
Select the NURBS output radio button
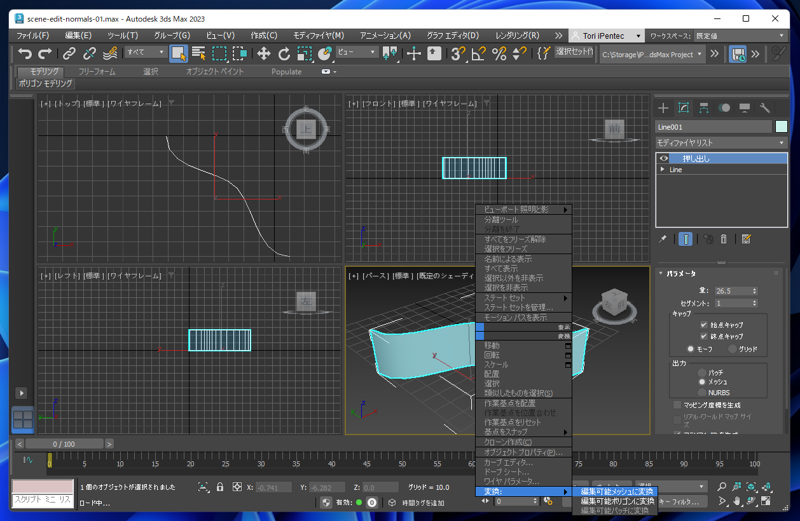click(702, 392)
